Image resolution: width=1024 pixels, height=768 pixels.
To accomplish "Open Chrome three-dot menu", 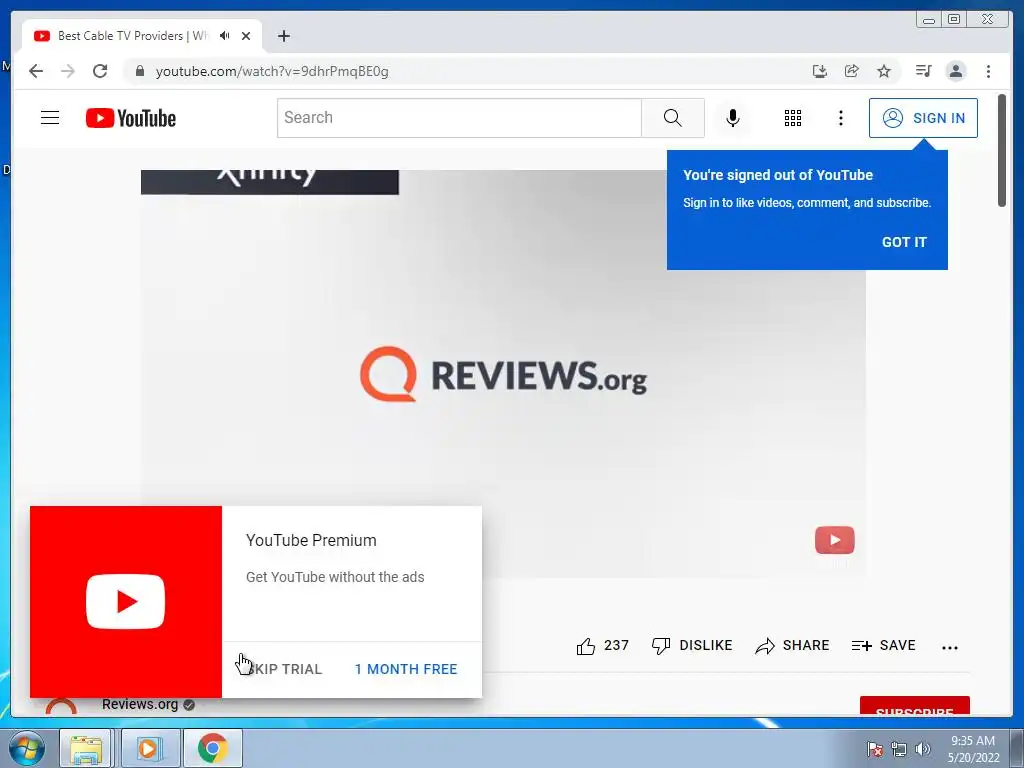I will click(x=988, y=71).
